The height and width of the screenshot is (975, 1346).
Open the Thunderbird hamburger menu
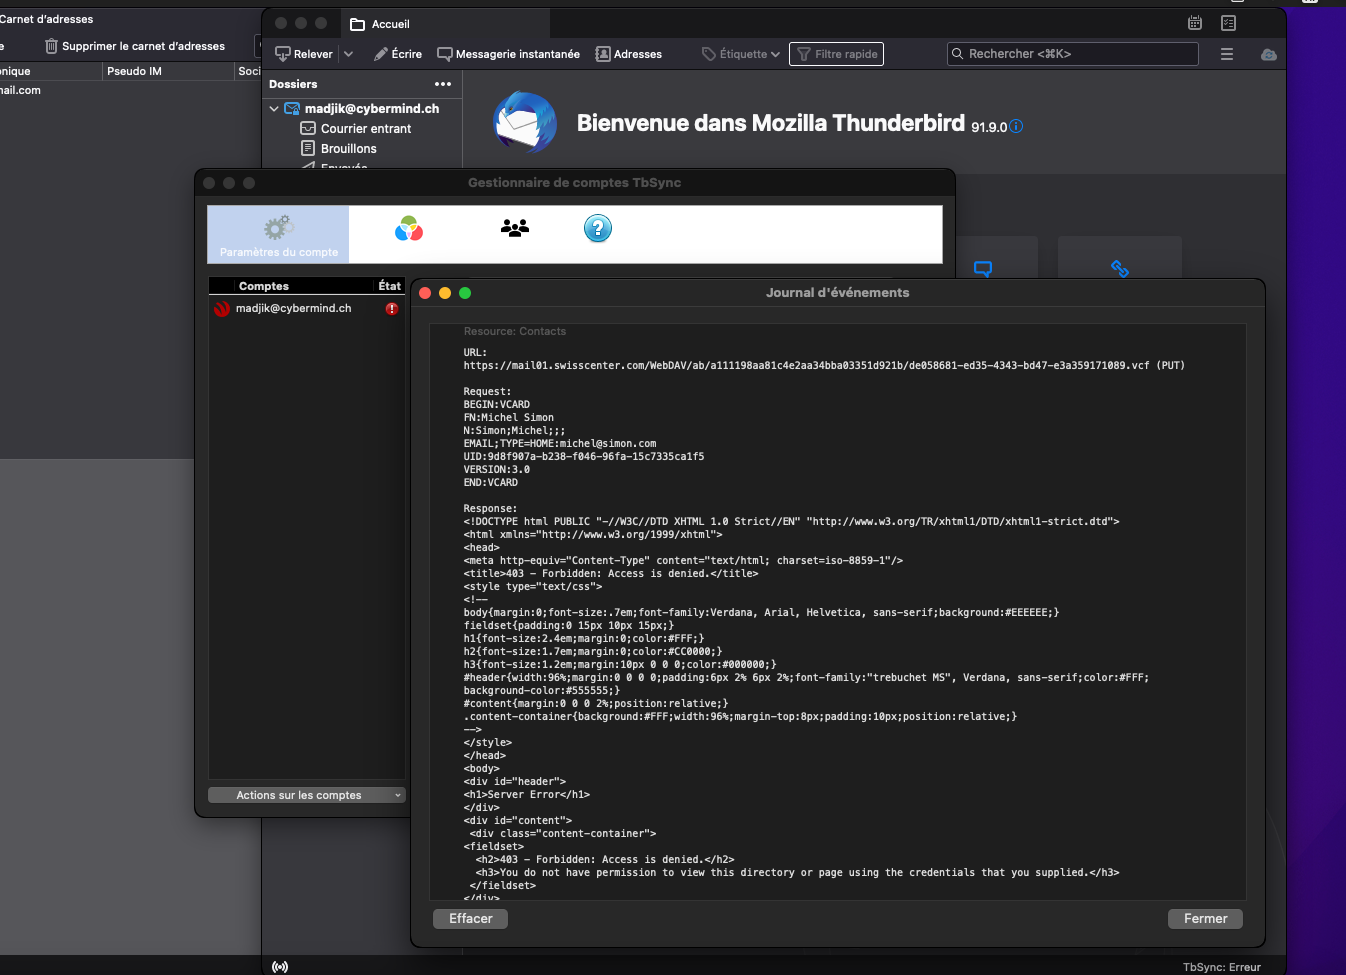pos(1227,54)
